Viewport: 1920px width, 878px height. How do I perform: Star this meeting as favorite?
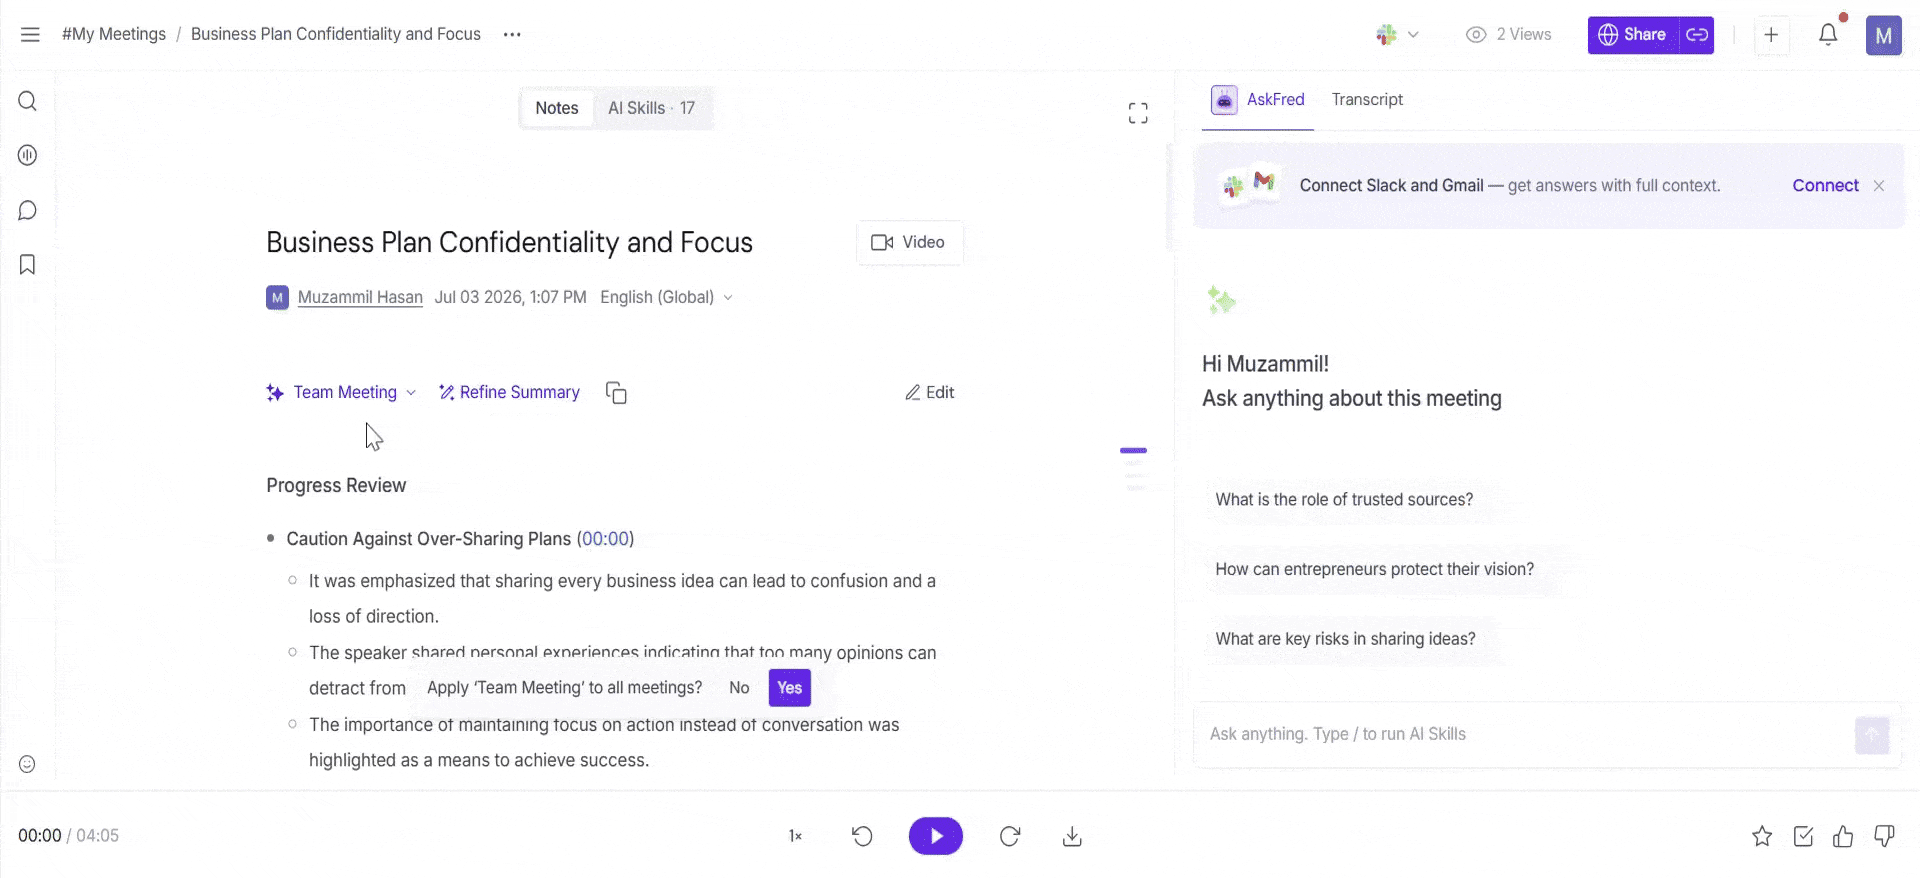(1762, 836)
